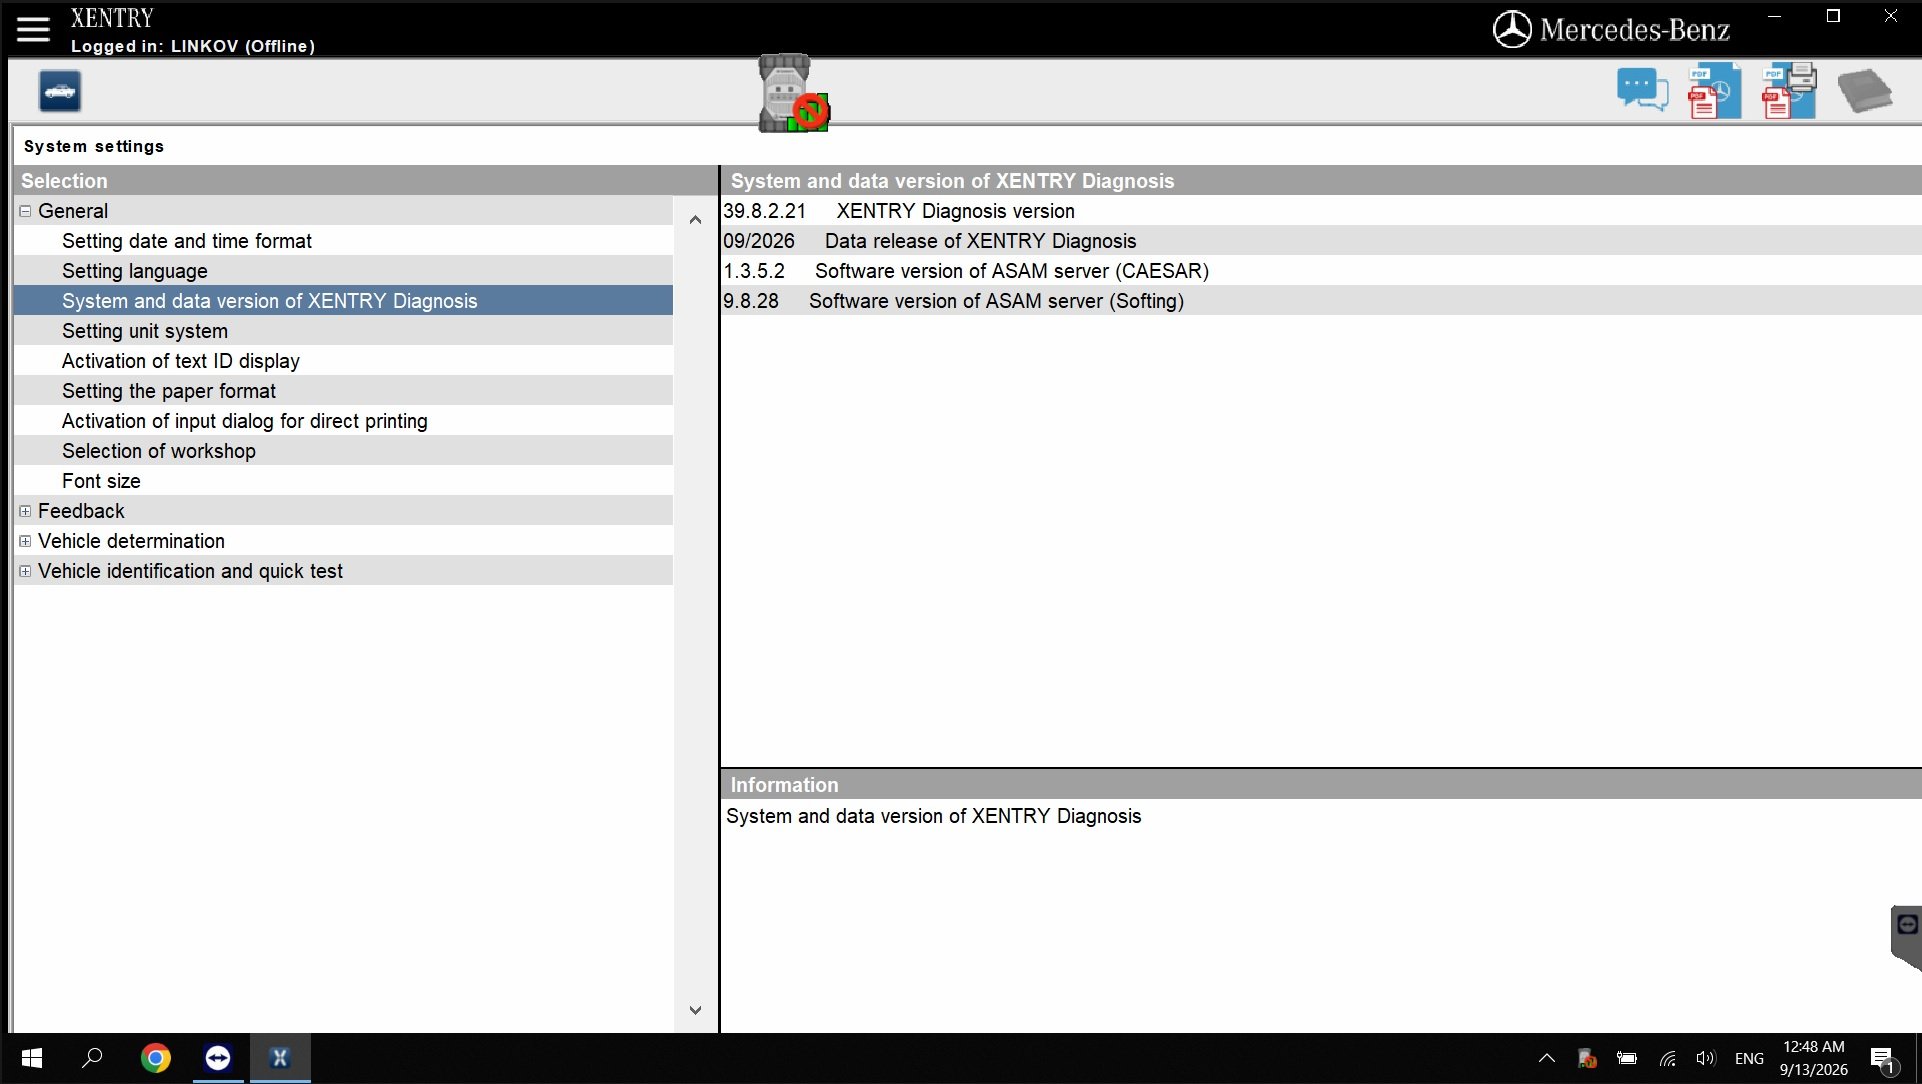Image resolution: width=1922 pixels, height=1084 pixels.
Task: Click the Information panel description text
Action: [x=933, y=816]
